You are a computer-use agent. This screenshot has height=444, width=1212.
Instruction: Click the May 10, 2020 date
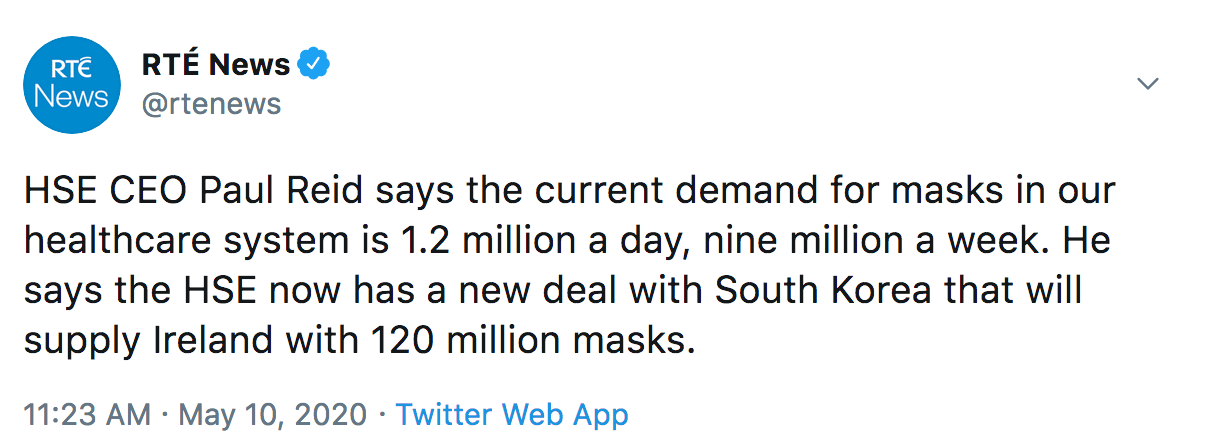pyautogui.click(x=273, y=414)
